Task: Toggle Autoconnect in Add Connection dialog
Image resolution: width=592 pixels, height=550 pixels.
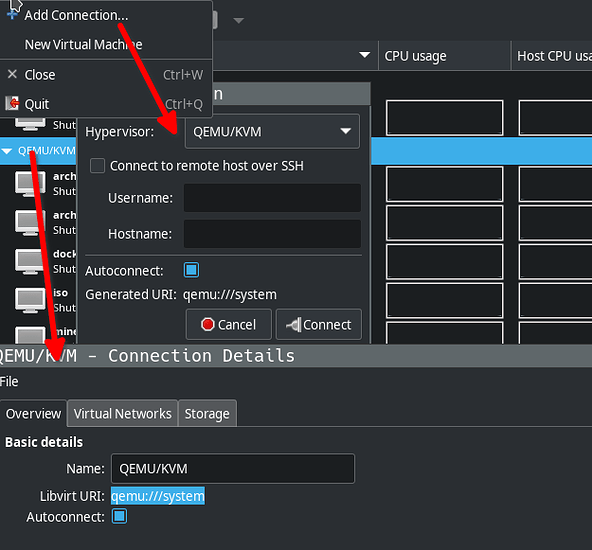Action: pyautogui.click(x=191, y=270)
